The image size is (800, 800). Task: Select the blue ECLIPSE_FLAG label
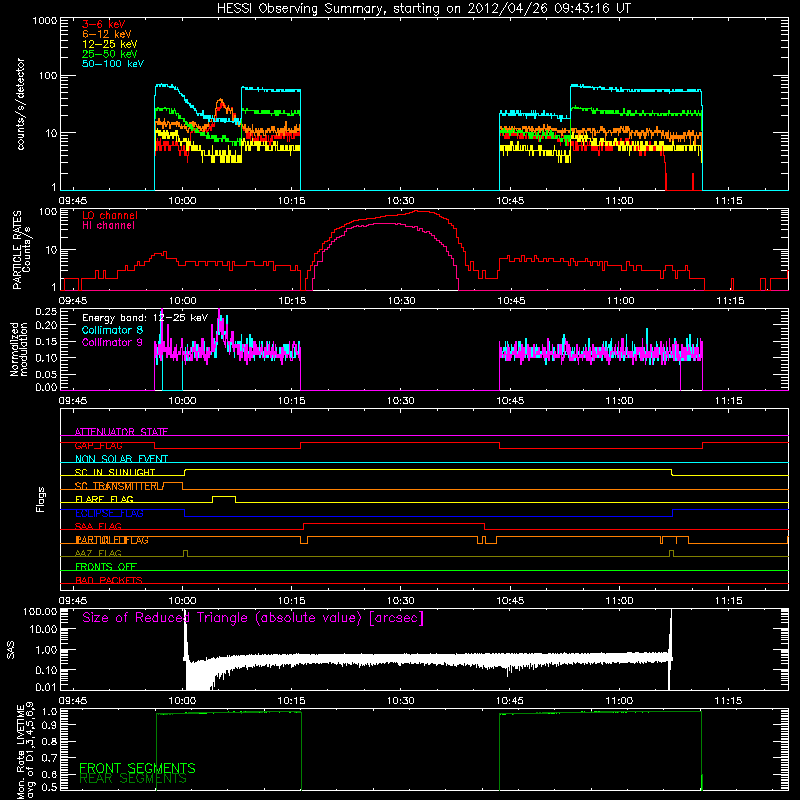point(109,513)
